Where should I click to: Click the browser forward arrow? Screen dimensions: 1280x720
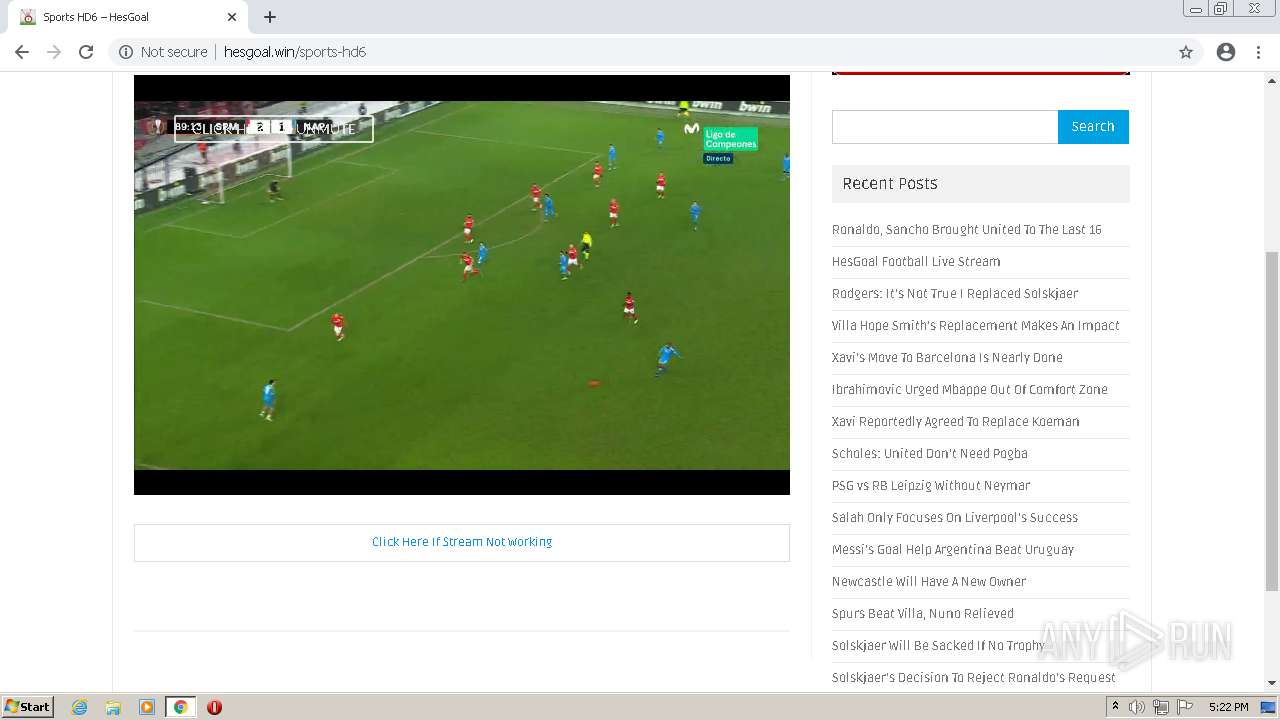(54, 52)
